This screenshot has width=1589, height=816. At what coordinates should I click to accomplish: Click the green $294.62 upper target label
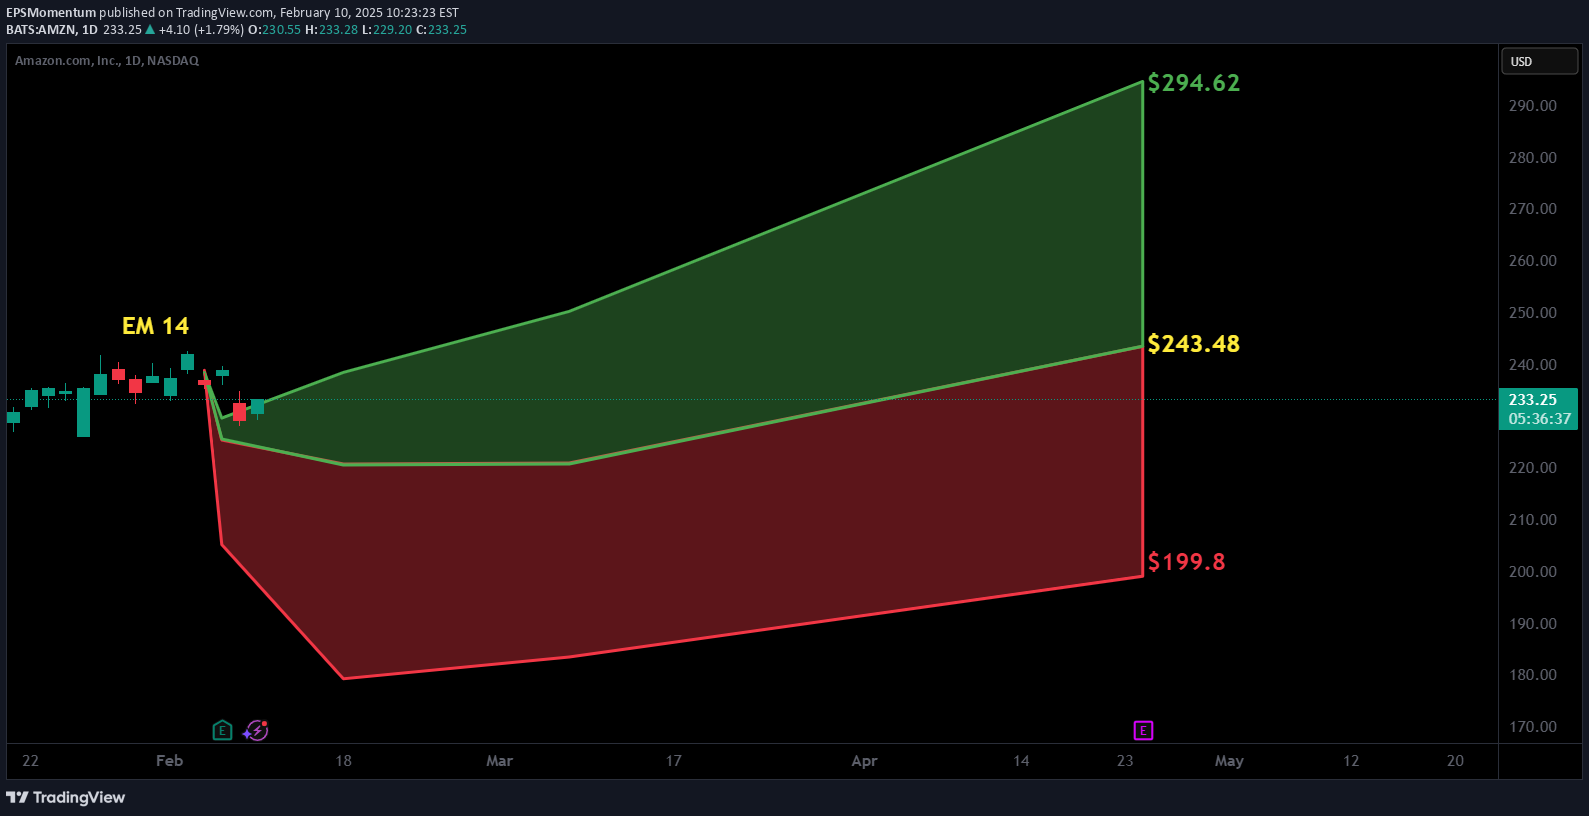[x=1193, y=83]
